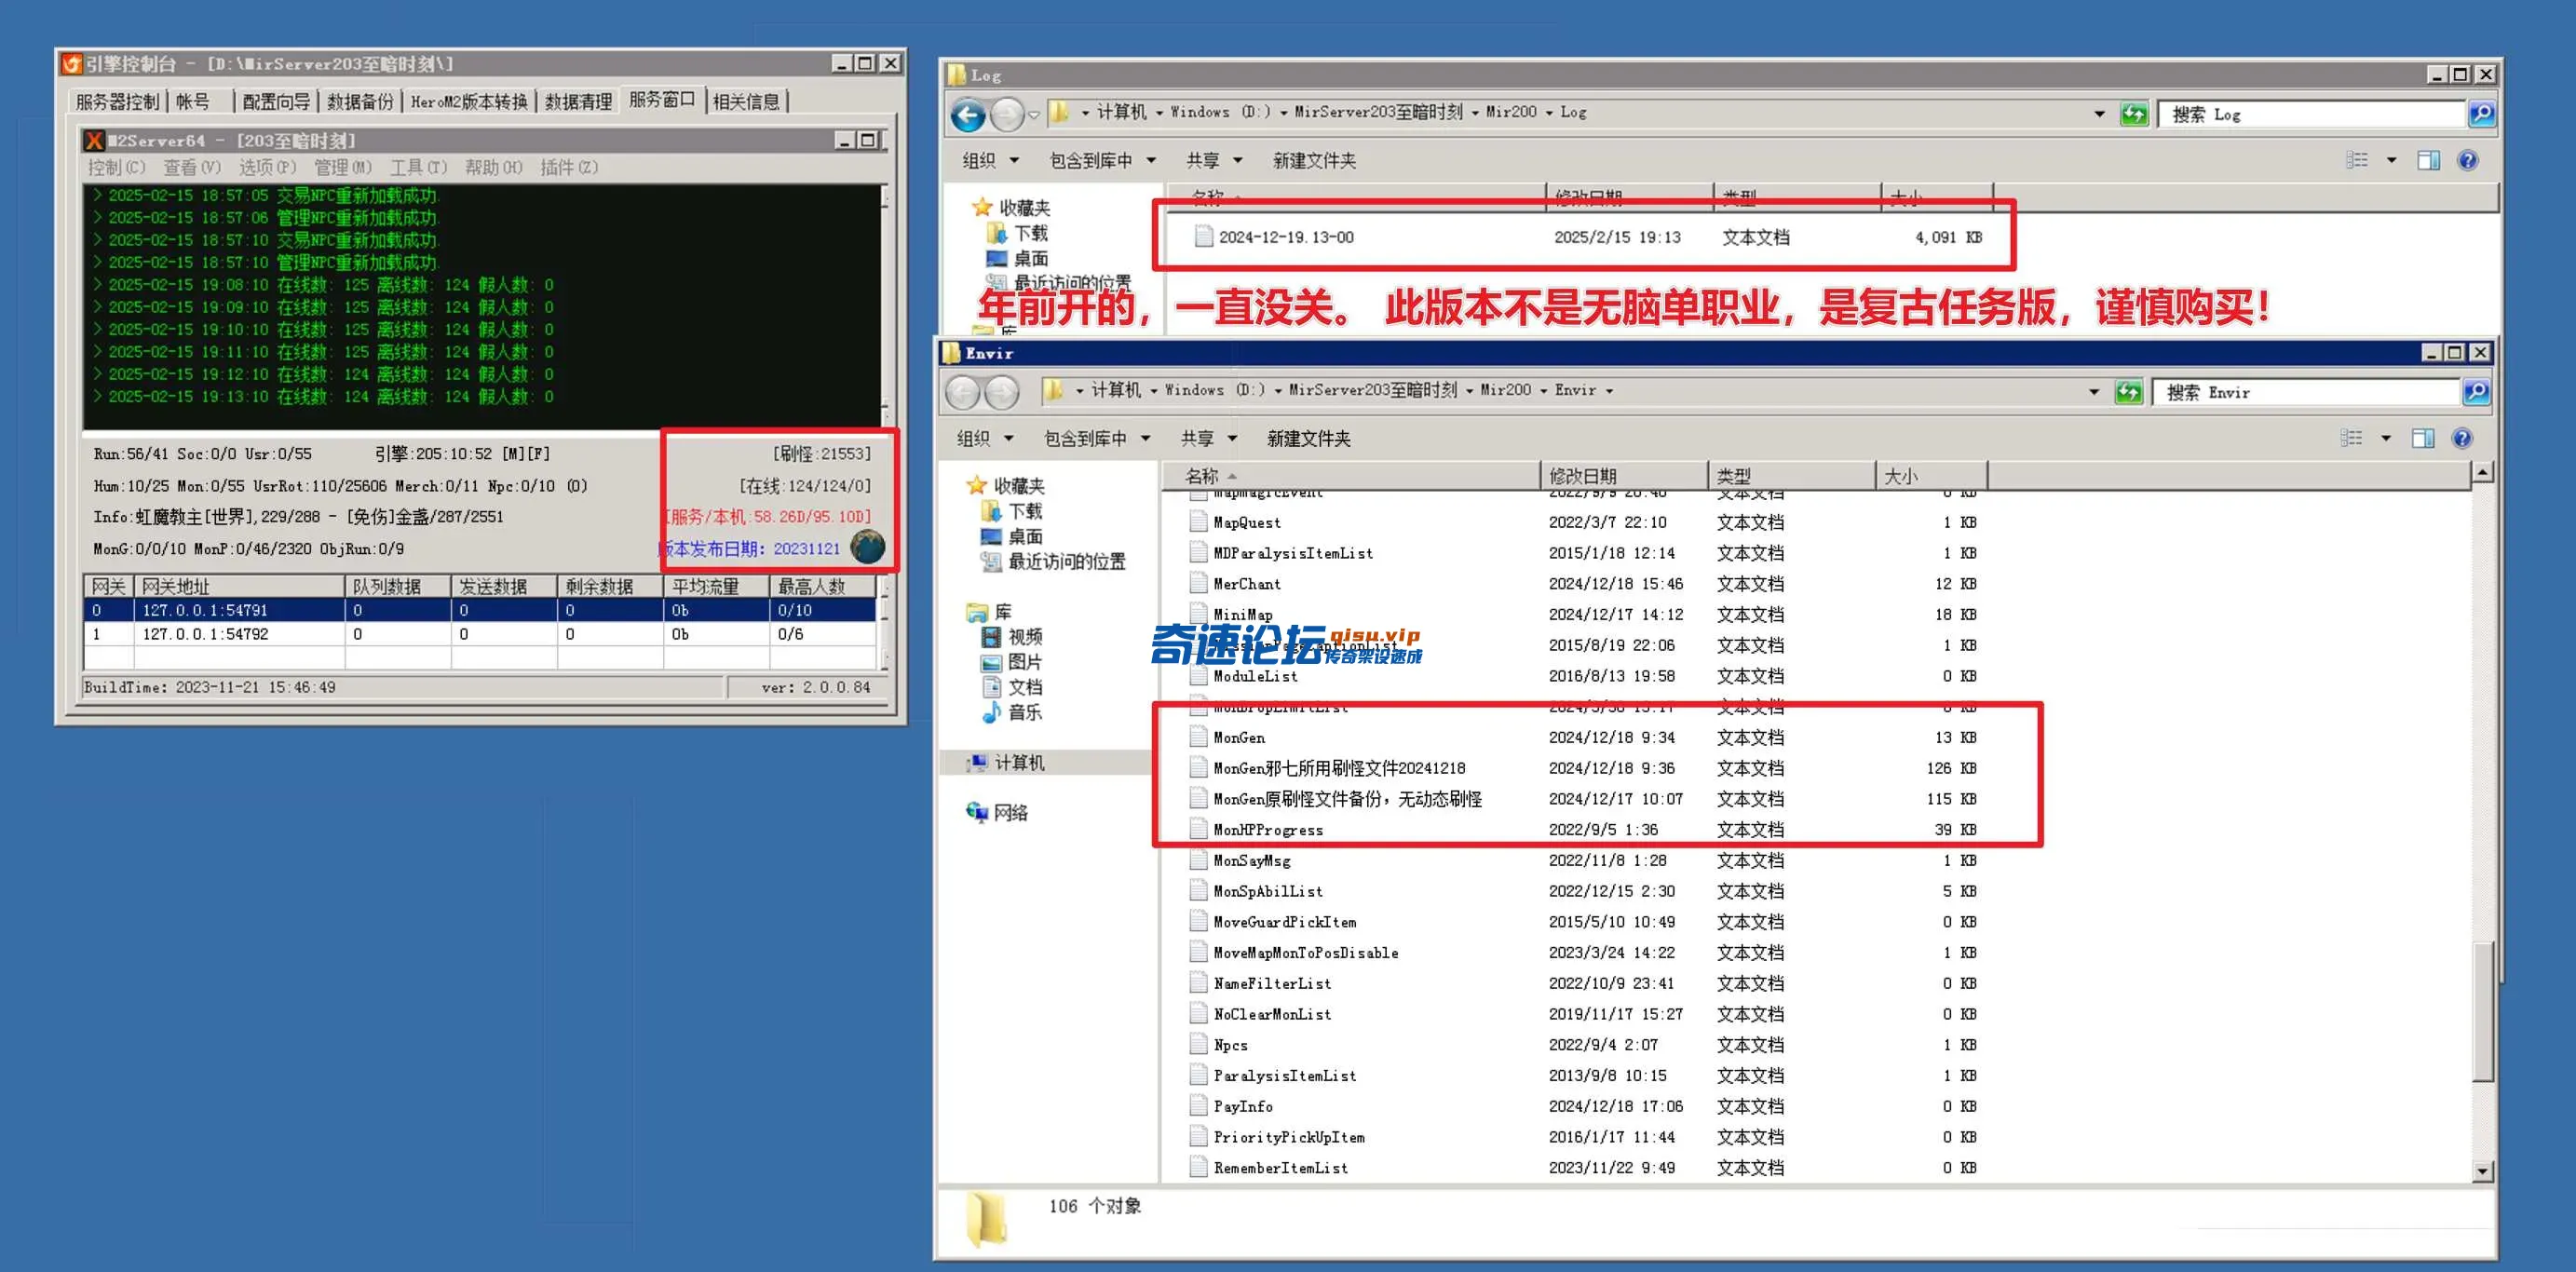
Task: Click 大小 column header in Envir
Action: click(x=1932, y=476)
